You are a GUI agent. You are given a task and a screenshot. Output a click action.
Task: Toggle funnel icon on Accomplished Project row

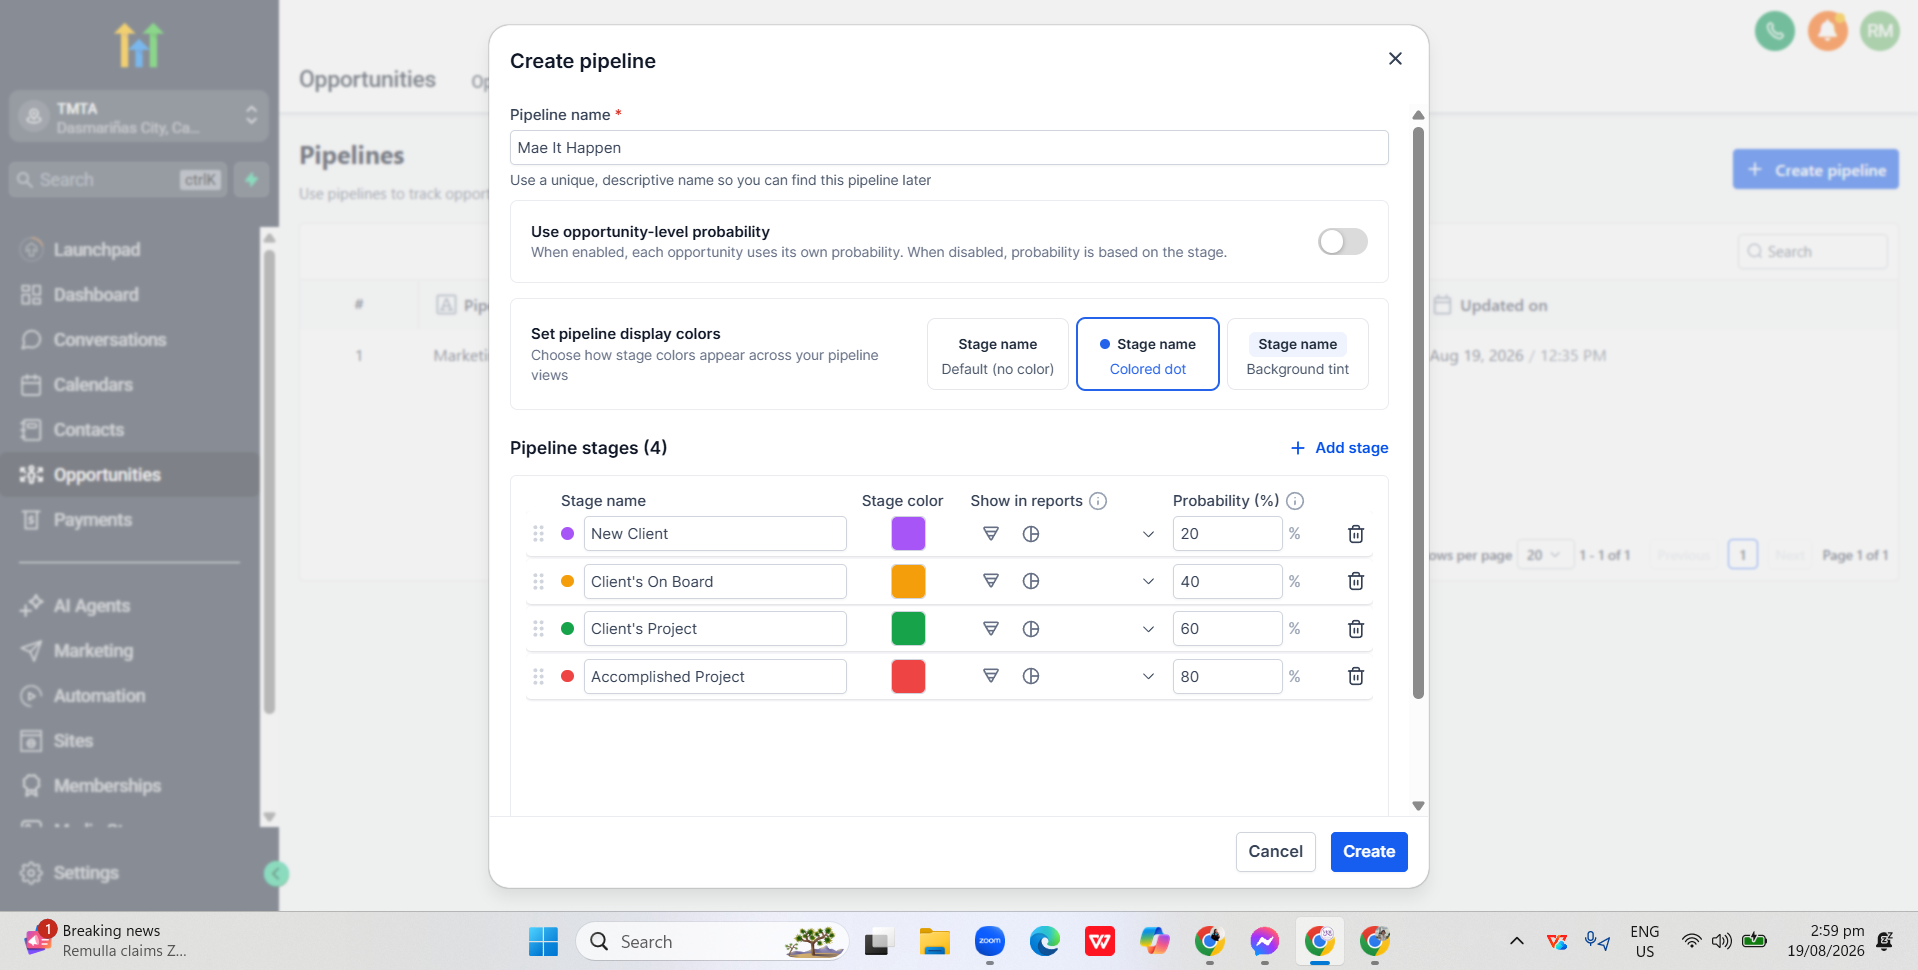click(x=991, y=676)
